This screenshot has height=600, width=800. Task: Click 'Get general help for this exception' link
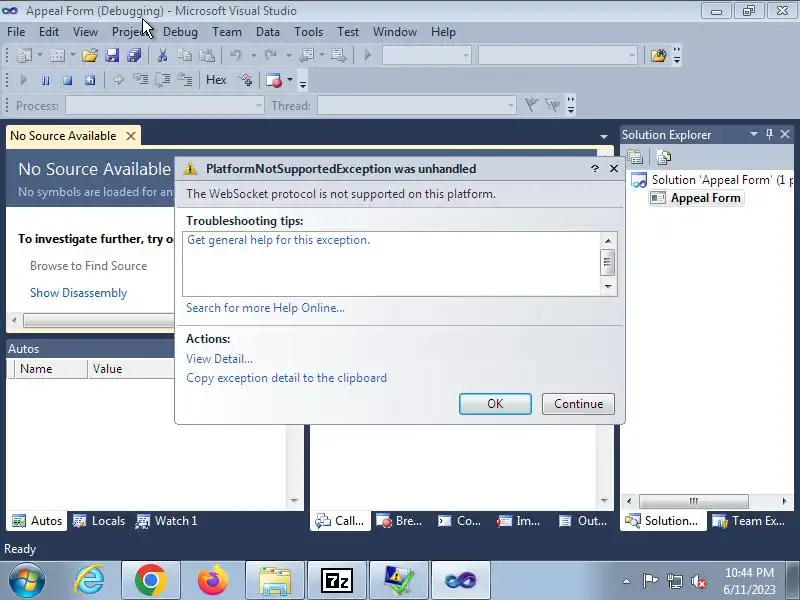[279, 240]
